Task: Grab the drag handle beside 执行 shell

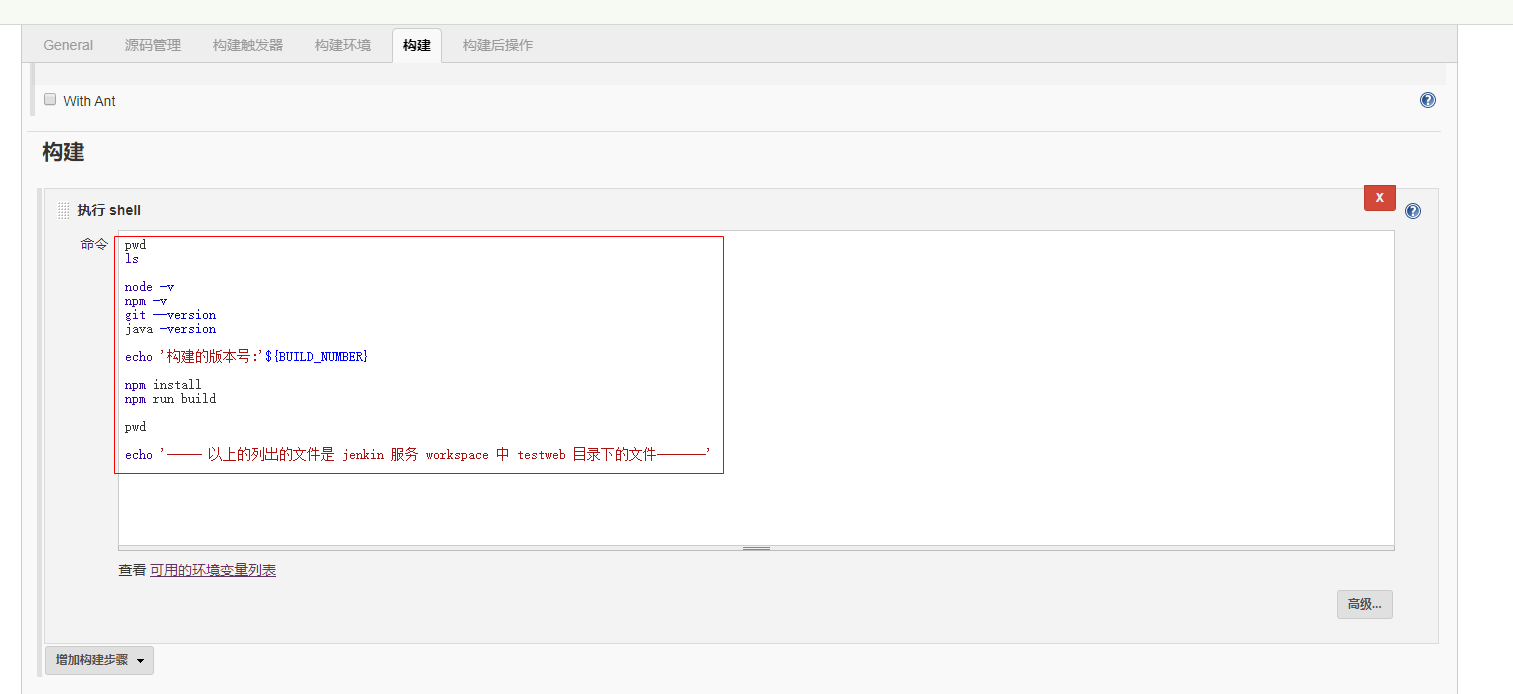Action: 63,210
